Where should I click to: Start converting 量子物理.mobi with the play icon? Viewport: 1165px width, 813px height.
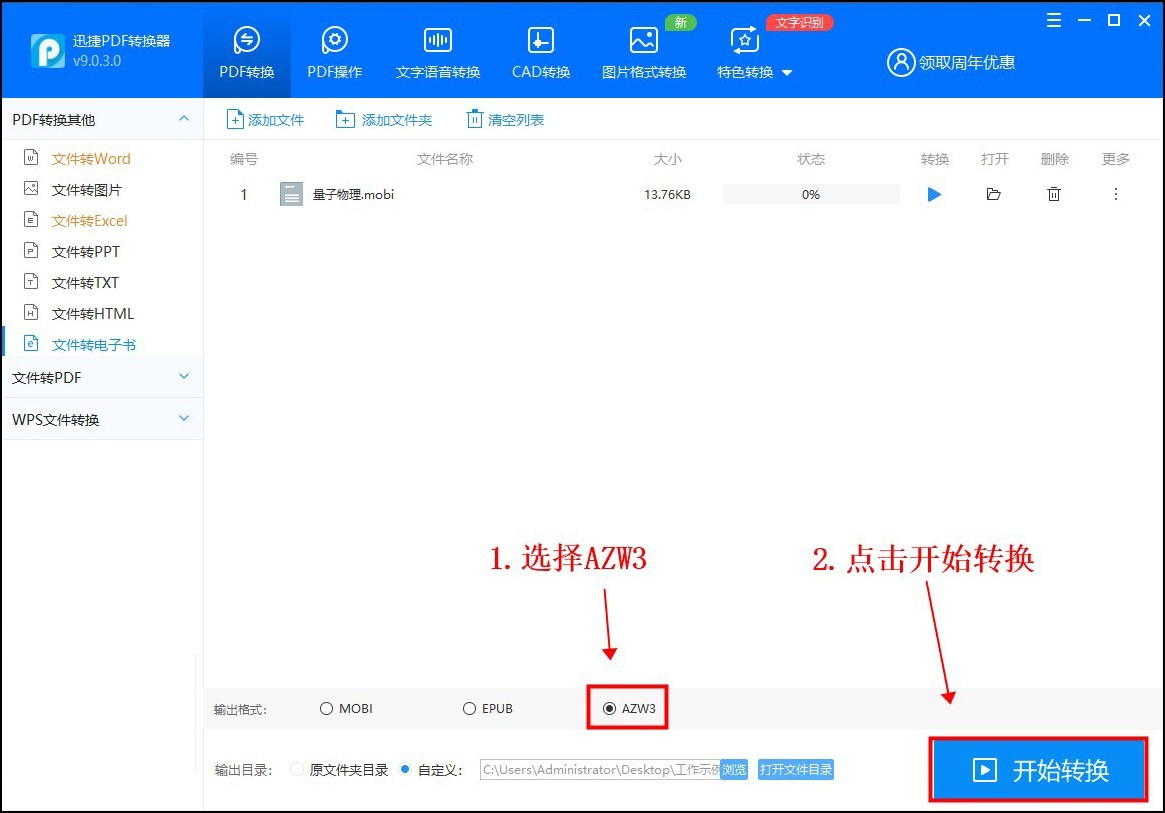click(x=933, y=194)
